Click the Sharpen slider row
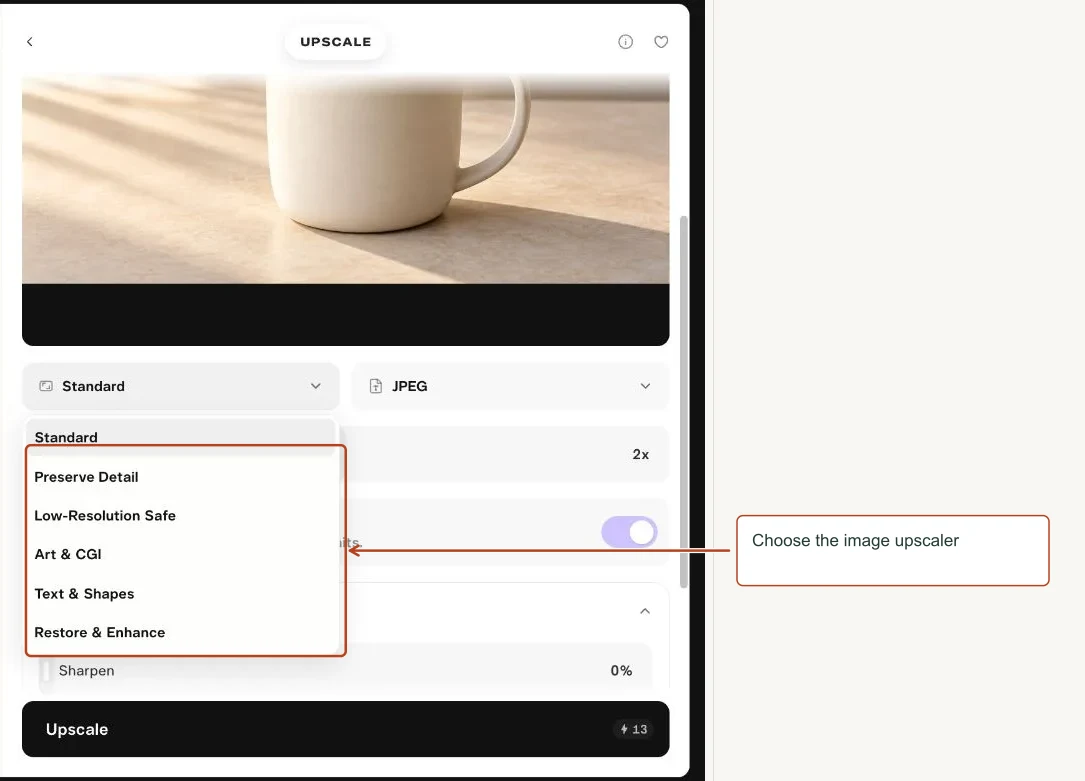Image resolution: width=1085 pixels, height=781 pixels. (x=345, y=670)
